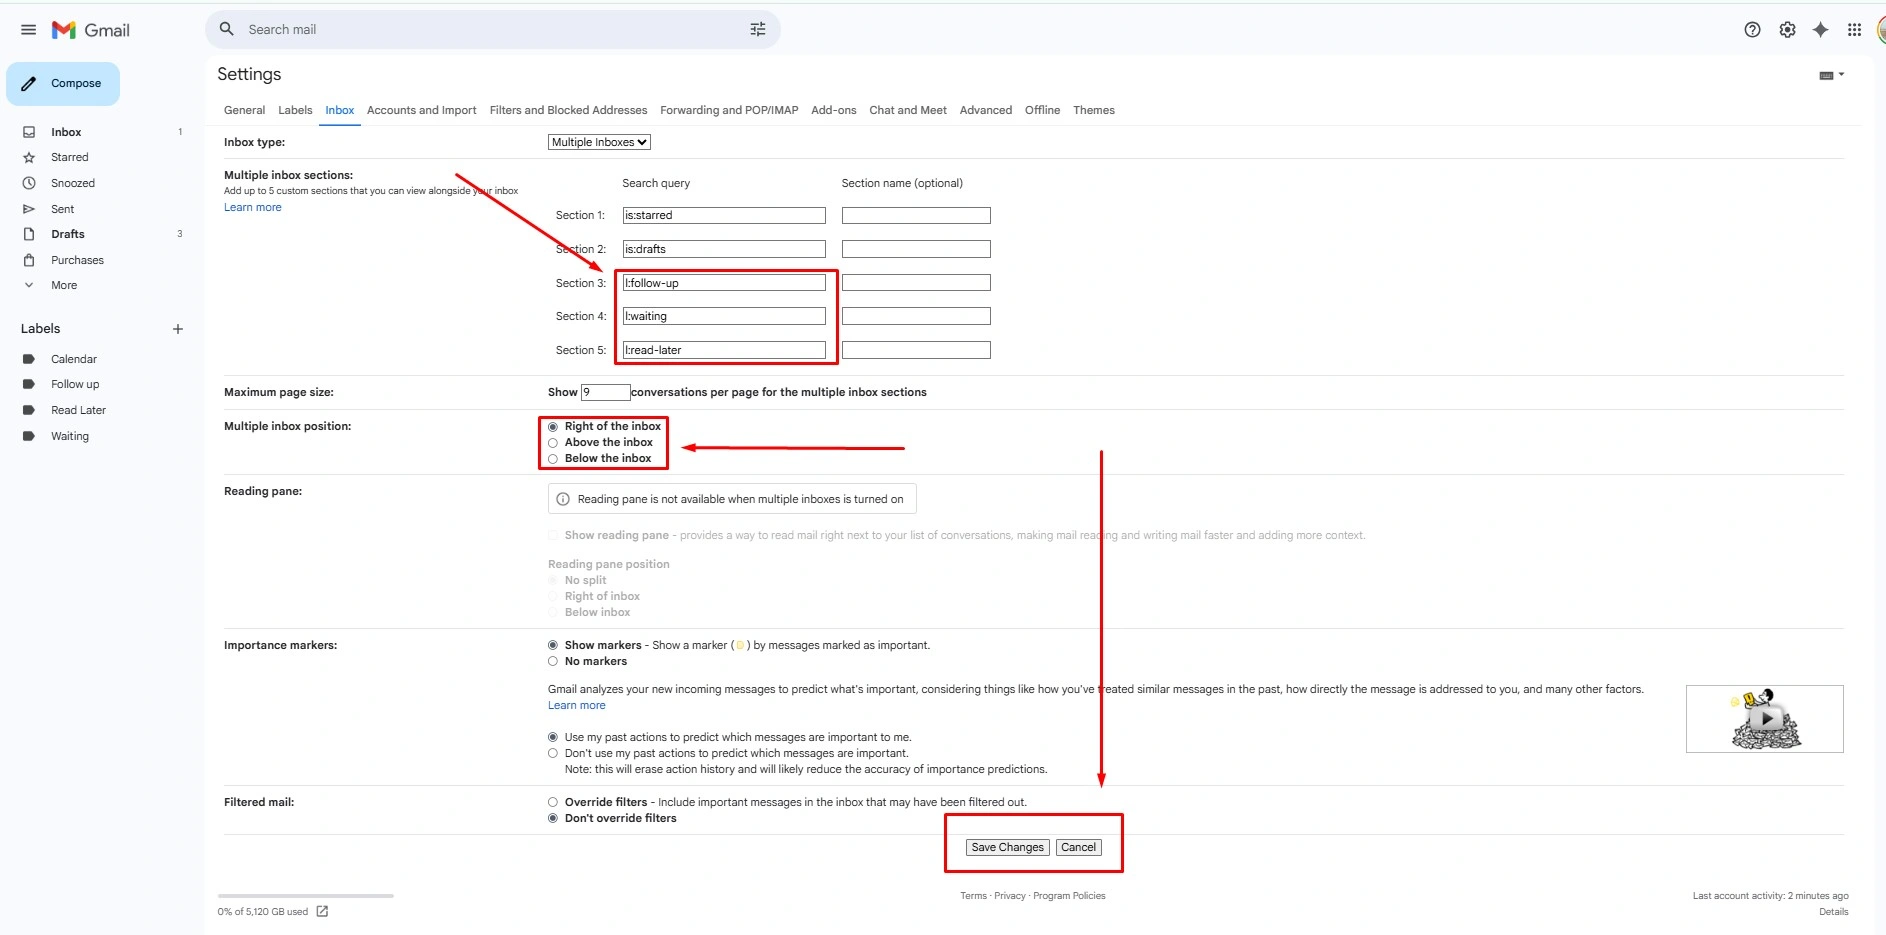Click the Gmail logo

coord(91,30)
